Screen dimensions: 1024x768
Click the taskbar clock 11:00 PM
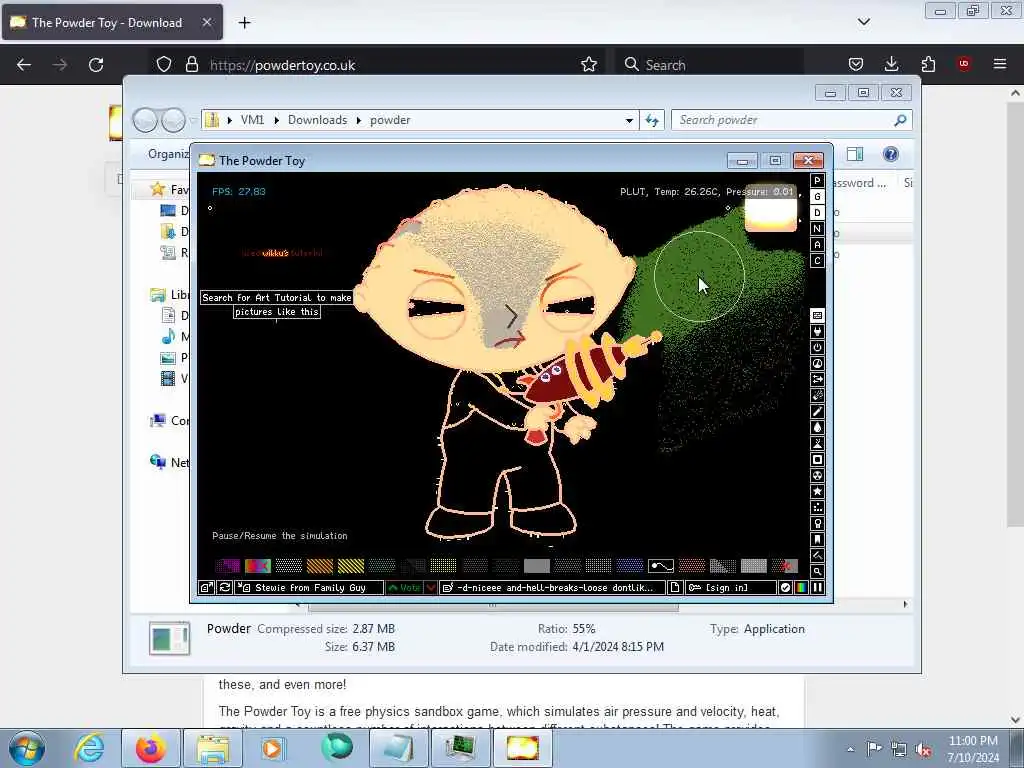click(x=972, y=749)
